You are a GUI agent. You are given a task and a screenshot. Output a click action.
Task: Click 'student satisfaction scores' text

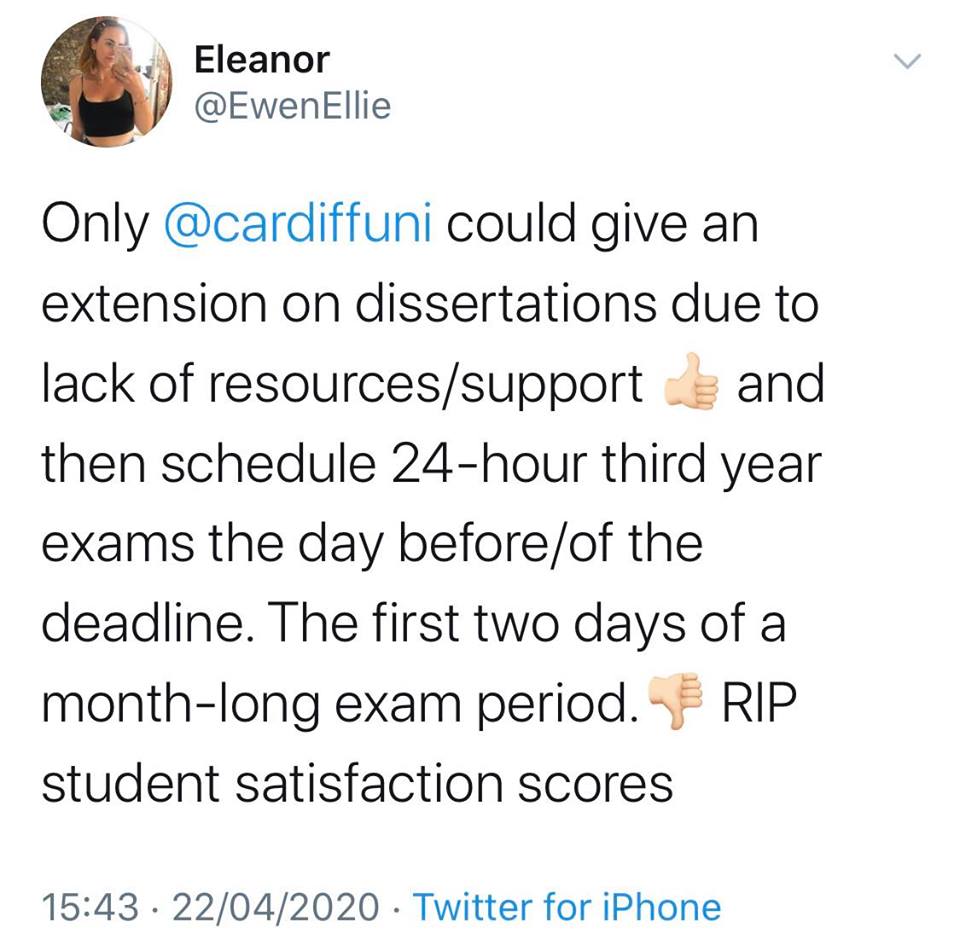pos(358,783)
